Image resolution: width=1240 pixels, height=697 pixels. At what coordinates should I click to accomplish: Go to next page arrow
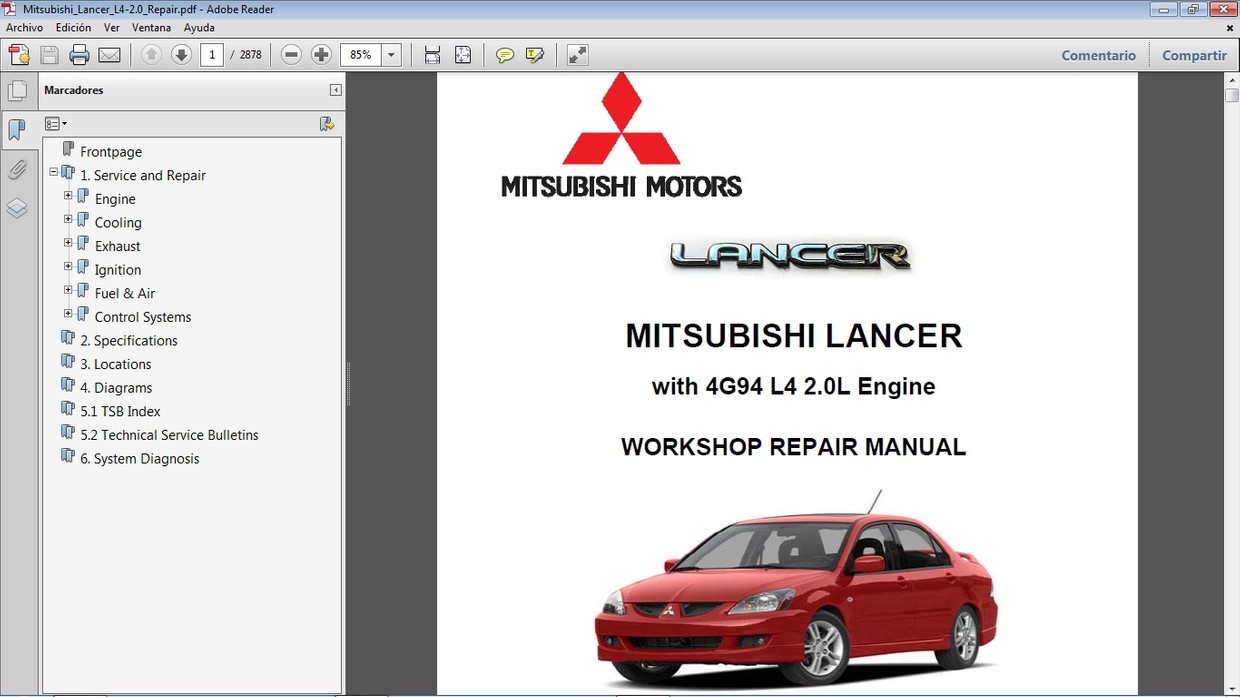coord(181,55)
